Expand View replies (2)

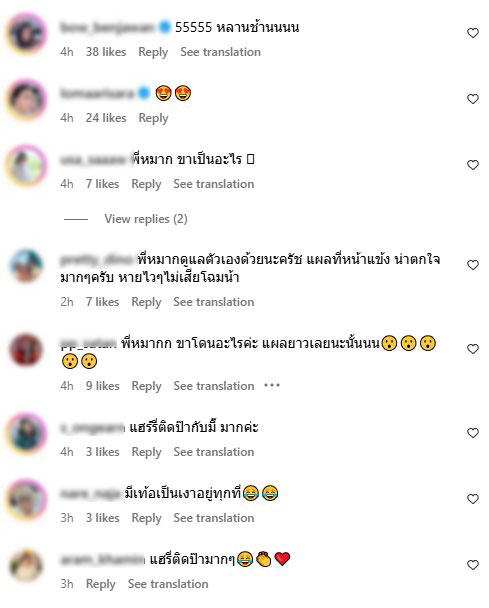point(146,219)
